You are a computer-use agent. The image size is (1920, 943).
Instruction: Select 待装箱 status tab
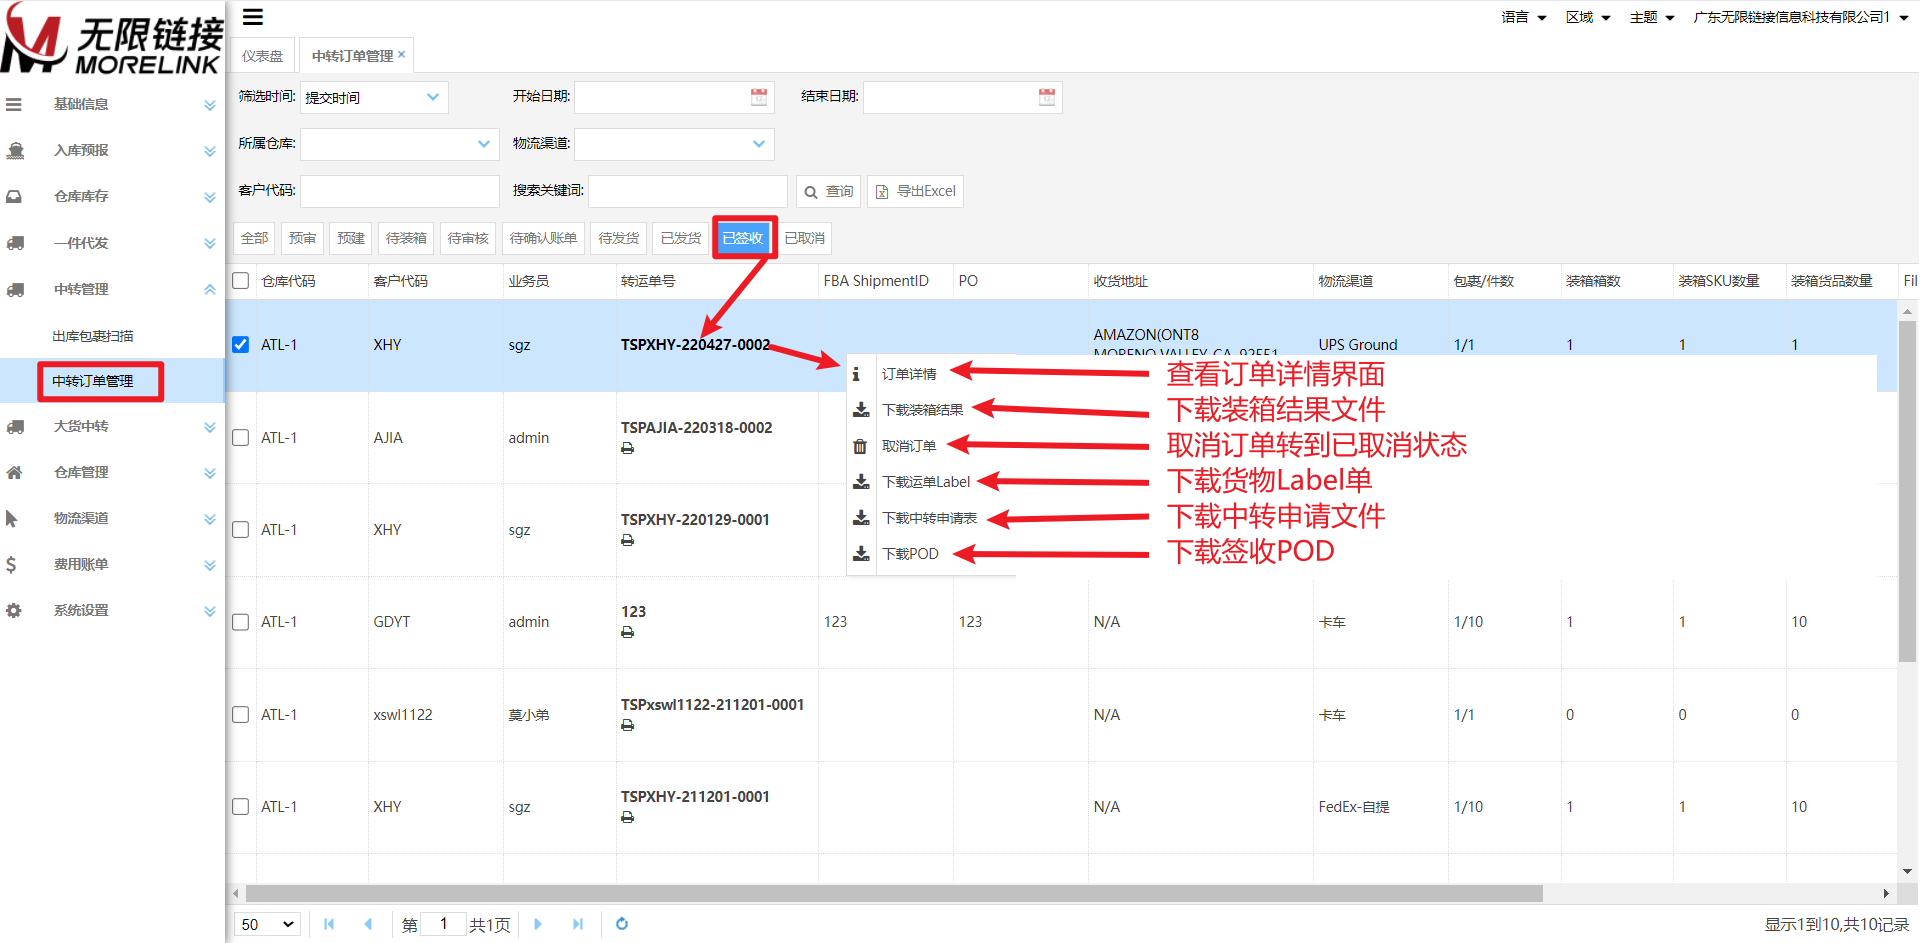tap(406, 238)
